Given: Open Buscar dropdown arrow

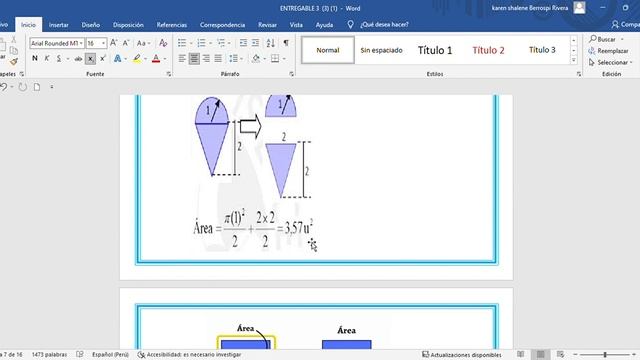Looking at the screenshot, I should click(x=622, y=39).
